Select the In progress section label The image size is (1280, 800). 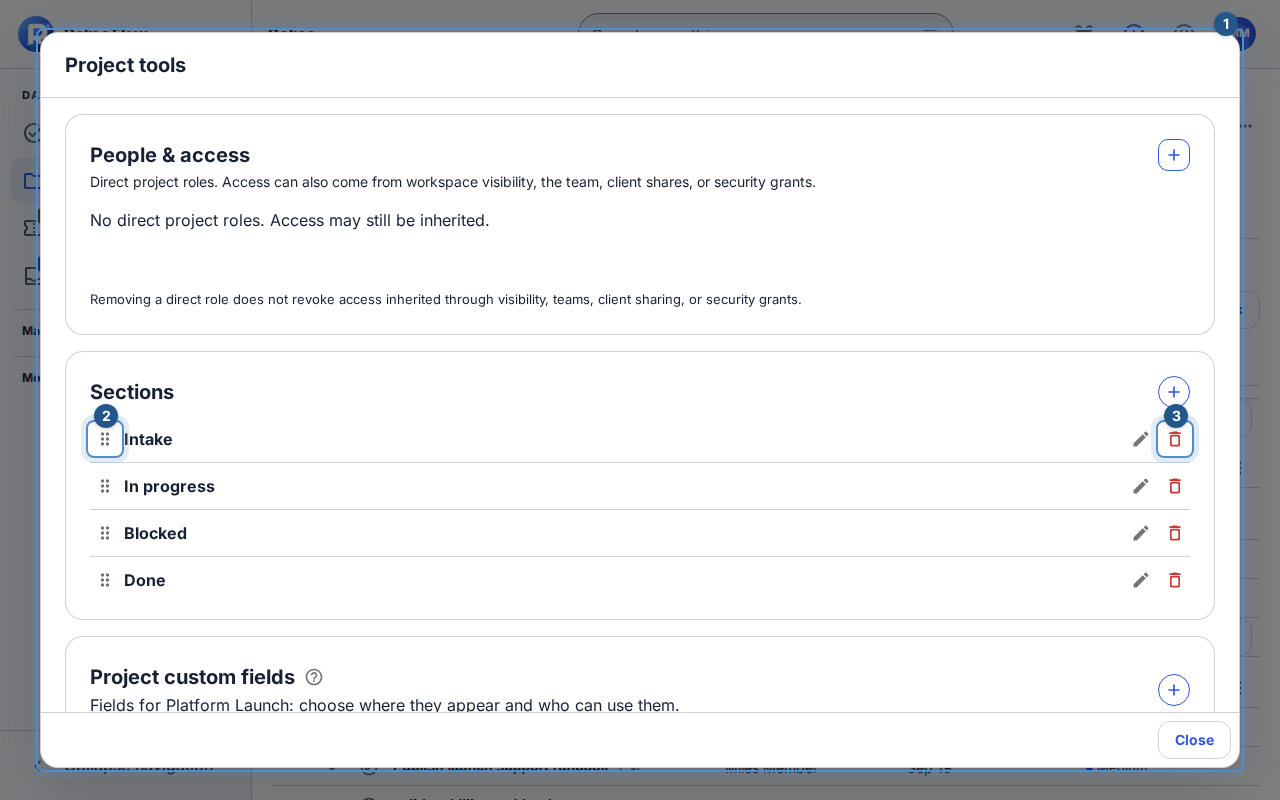tap(169, 486)
